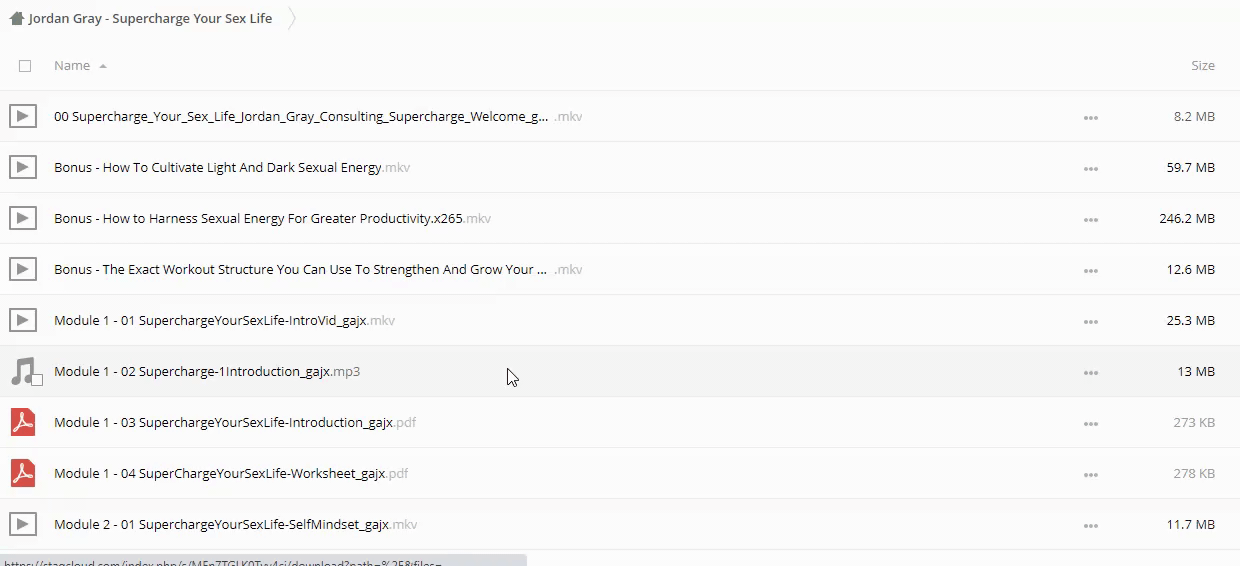This screenshot has height=566, width=1240.
Task: Click the home icon in breadcrumb
Action: 16,18
